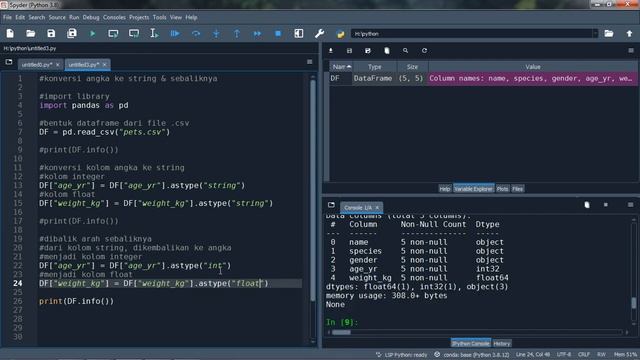Click the editor vertical scrollbar
Viewport: 640px width, 360px height.
[x=313, y=191]
